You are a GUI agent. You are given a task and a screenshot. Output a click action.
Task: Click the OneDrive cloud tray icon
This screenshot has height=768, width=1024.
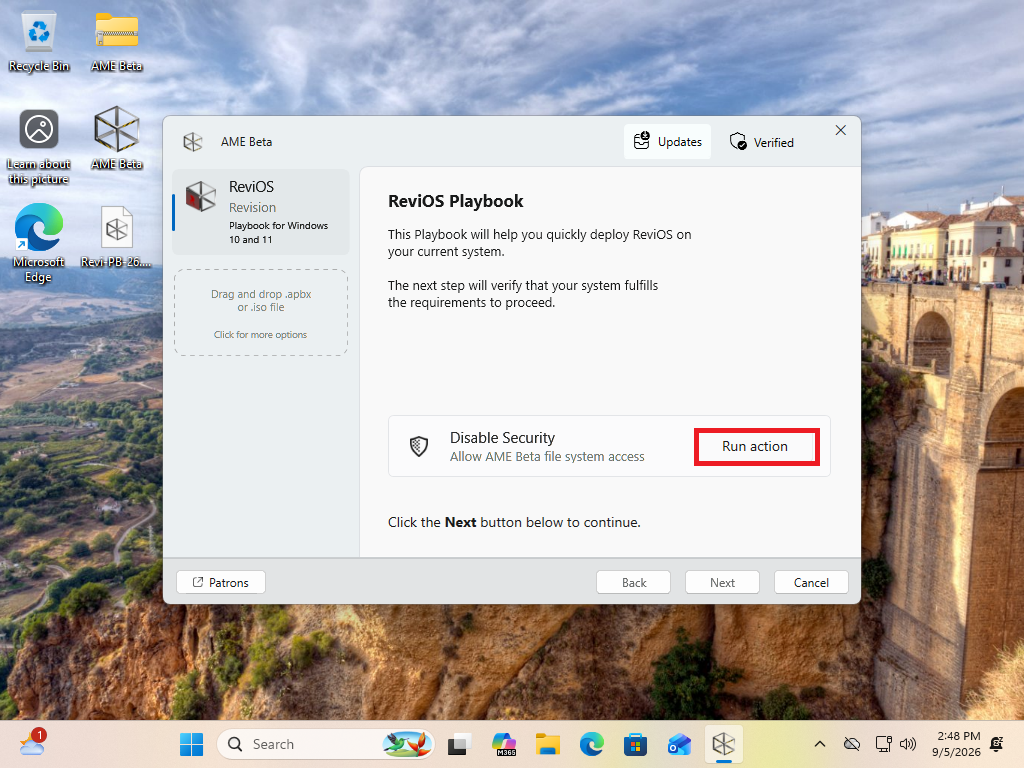click(852, 744)
